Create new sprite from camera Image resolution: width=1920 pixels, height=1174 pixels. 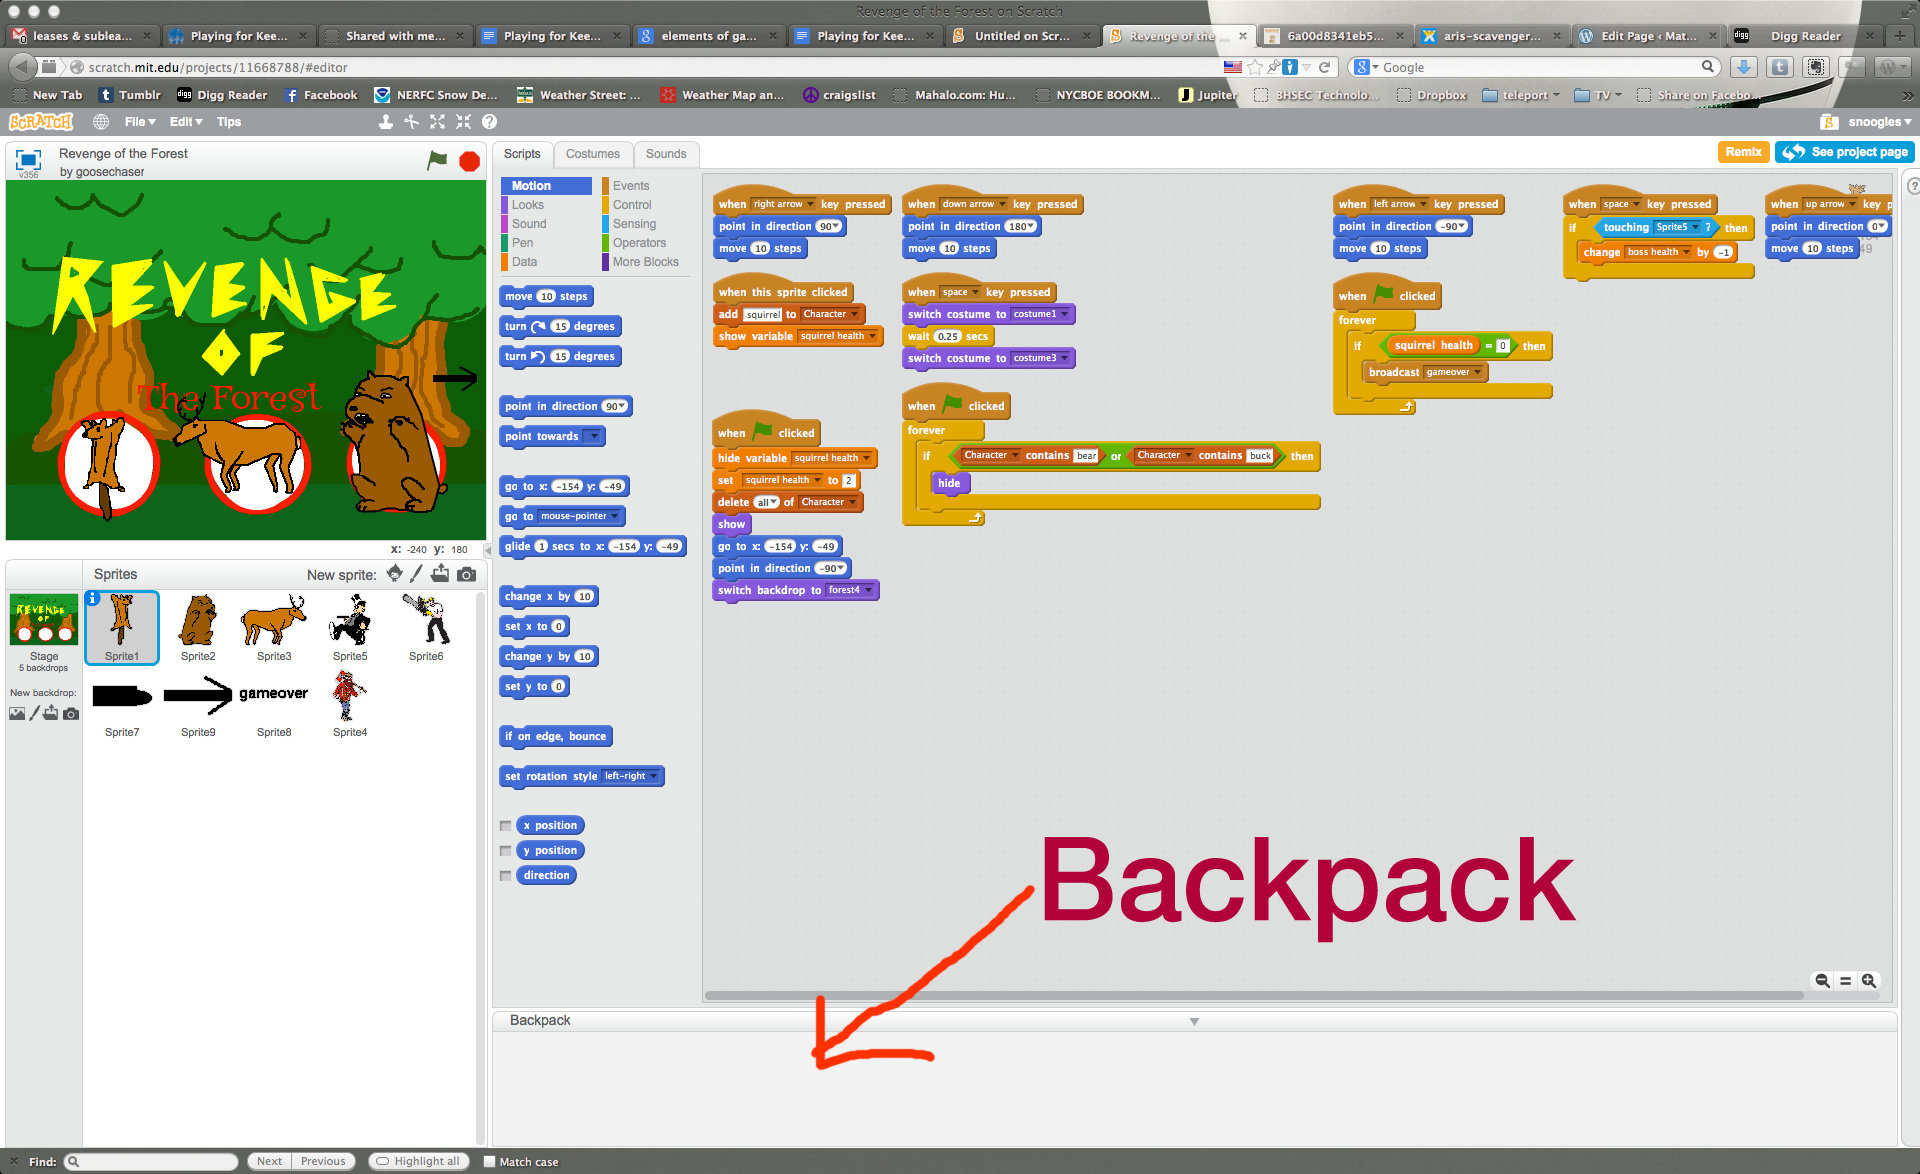[467, 574]
